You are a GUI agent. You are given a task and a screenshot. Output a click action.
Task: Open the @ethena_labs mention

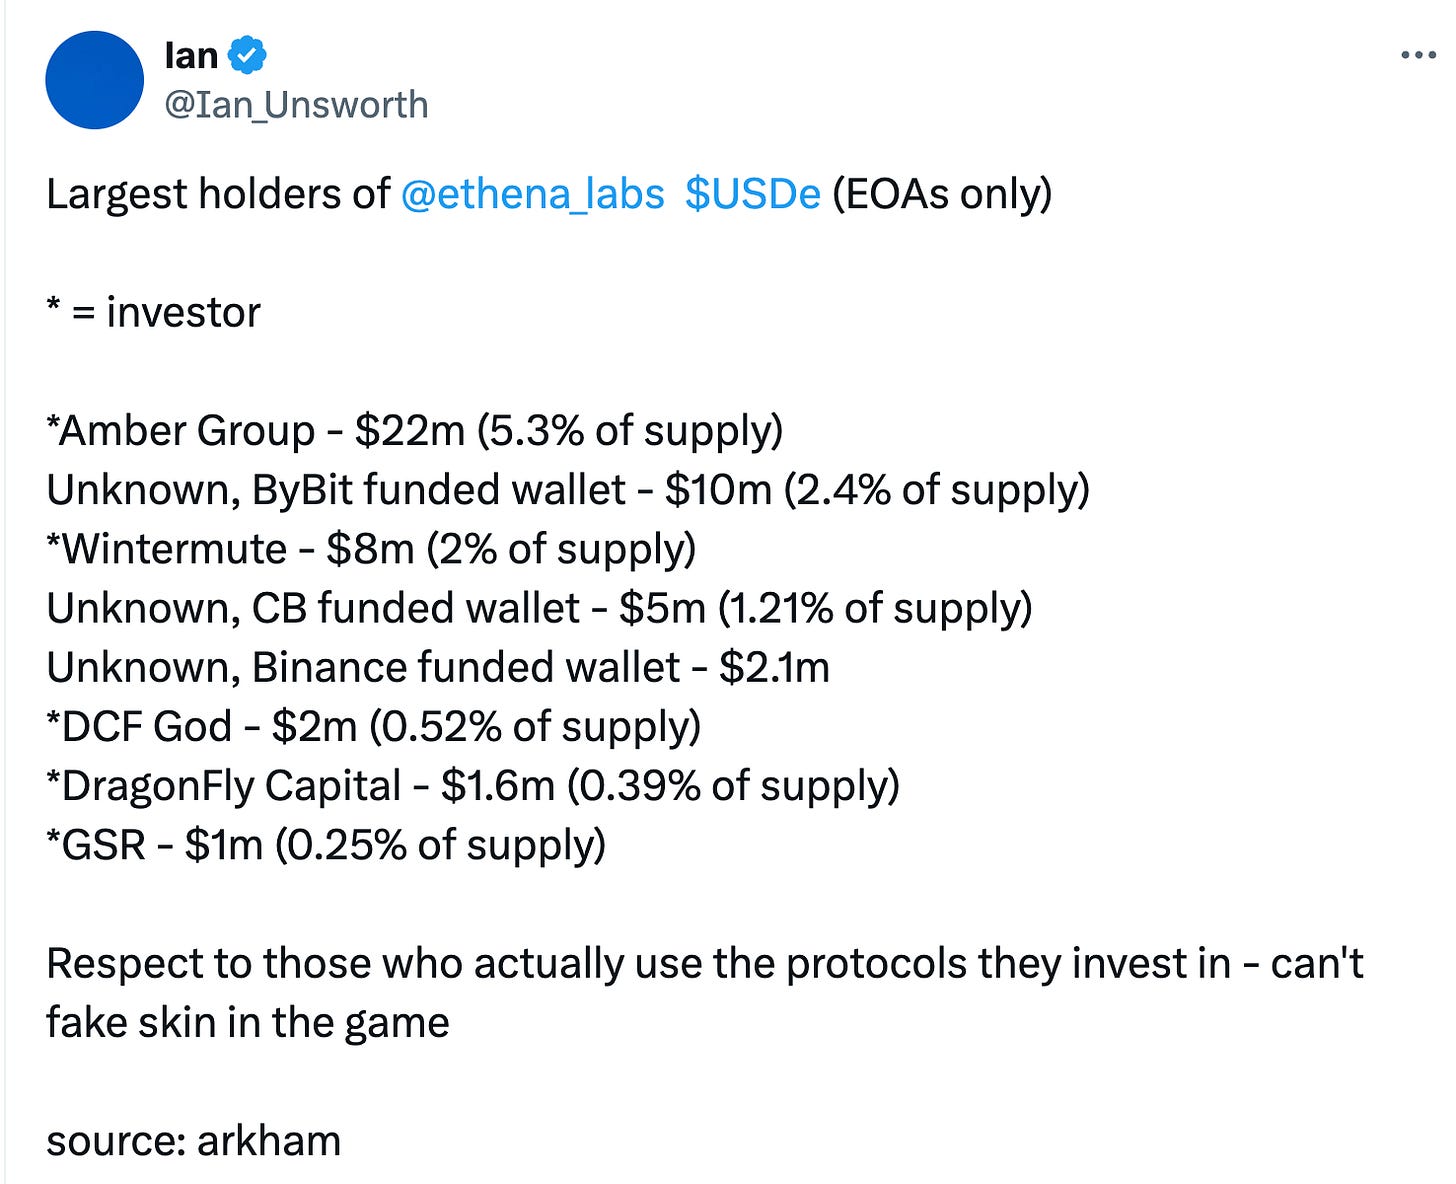[x=532, y=194]
